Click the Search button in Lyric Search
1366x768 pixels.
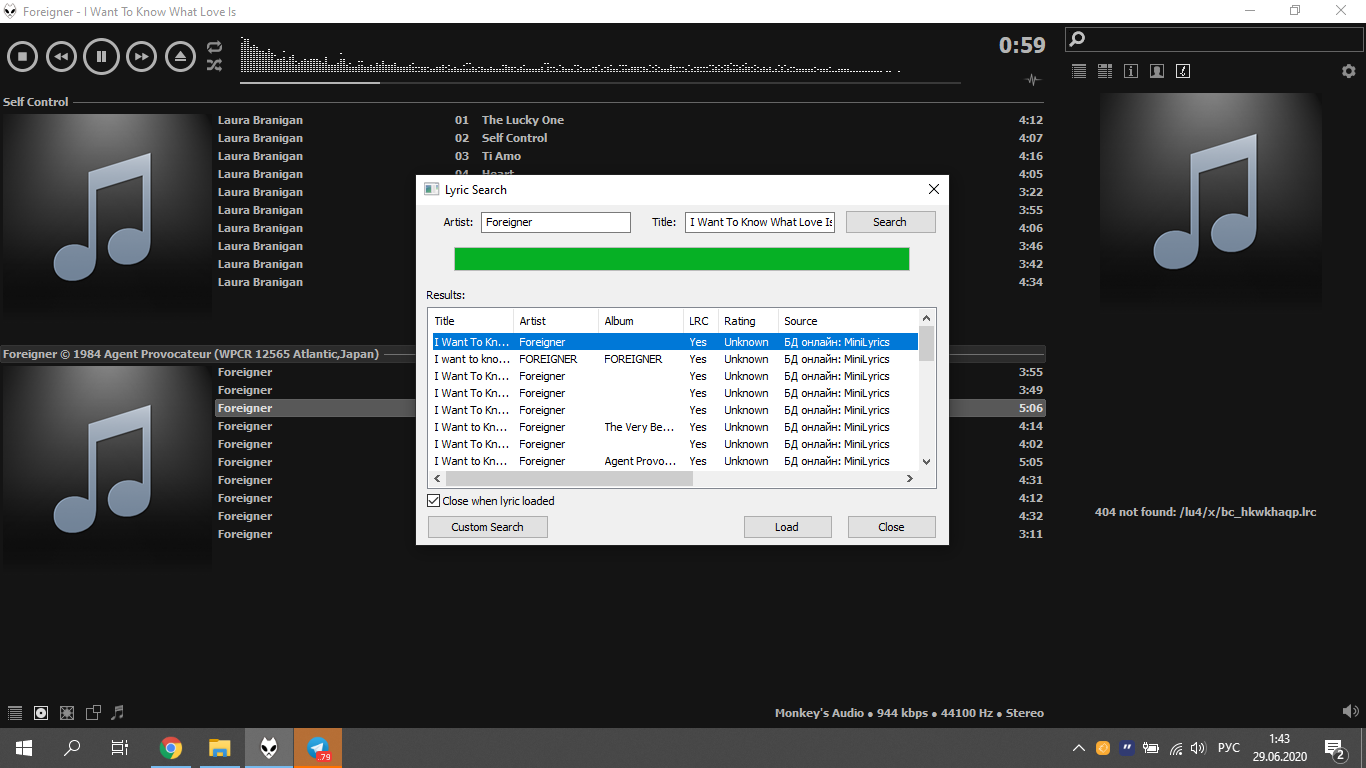coord(890,222)
